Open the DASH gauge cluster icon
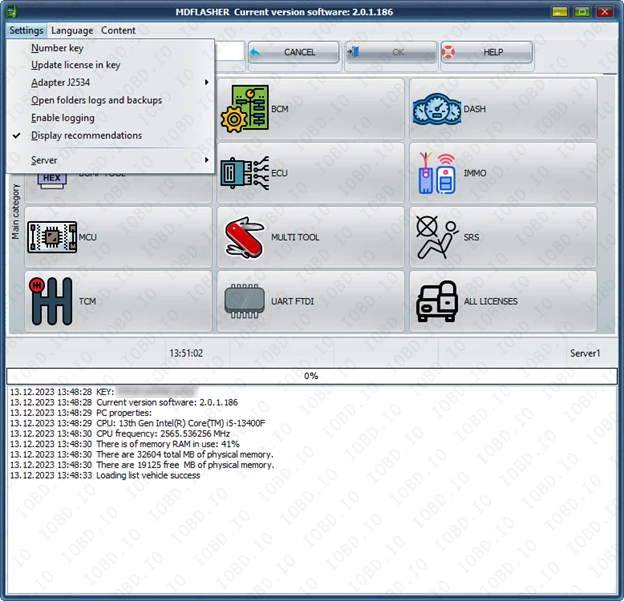The image size is (624, 601). coord(437,109)
